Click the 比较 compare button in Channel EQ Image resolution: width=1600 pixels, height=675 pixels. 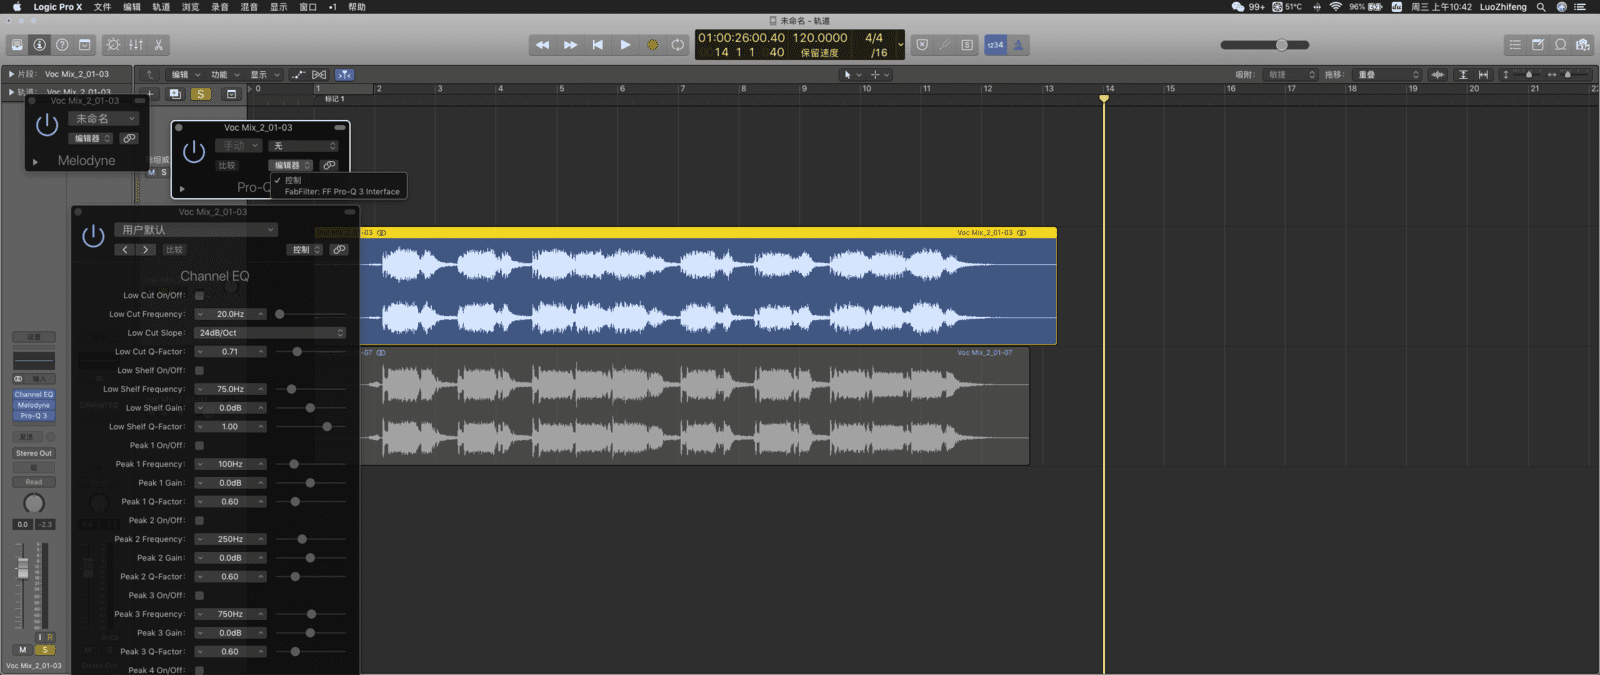click(174, 250)
